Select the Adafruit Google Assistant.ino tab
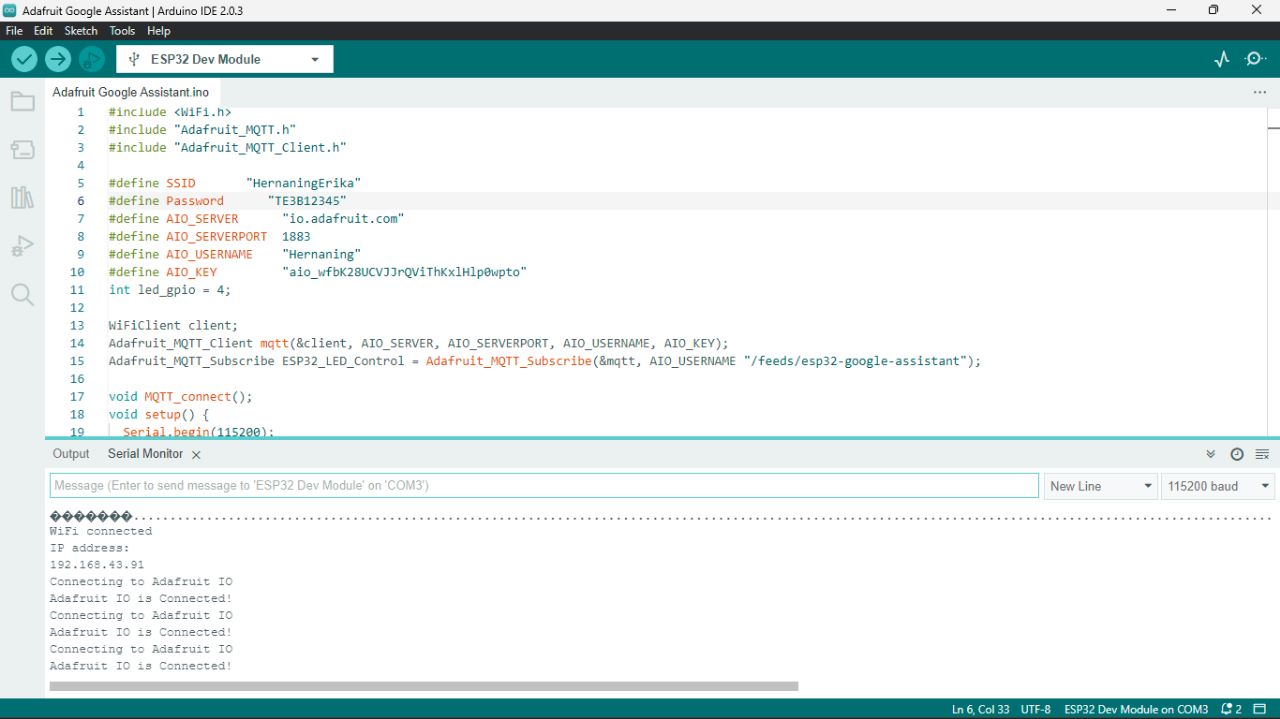 point(131,92)
